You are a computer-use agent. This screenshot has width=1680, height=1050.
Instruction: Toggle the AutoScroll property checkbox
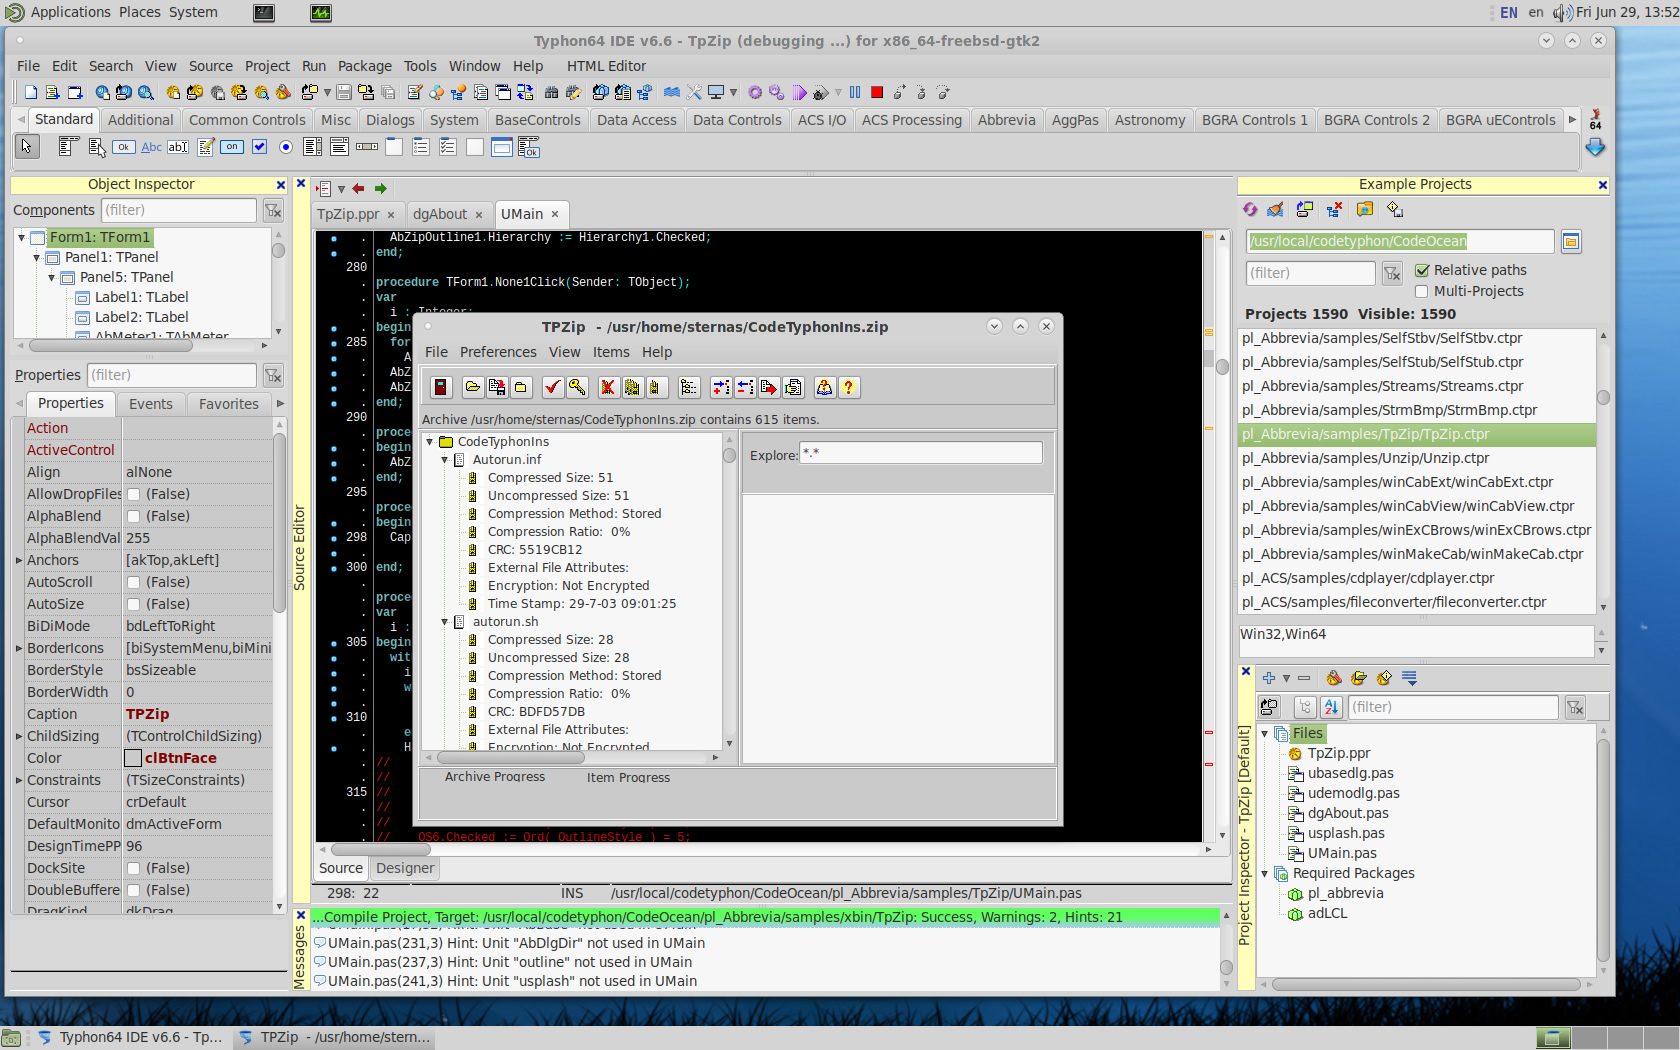click(133, 582)
